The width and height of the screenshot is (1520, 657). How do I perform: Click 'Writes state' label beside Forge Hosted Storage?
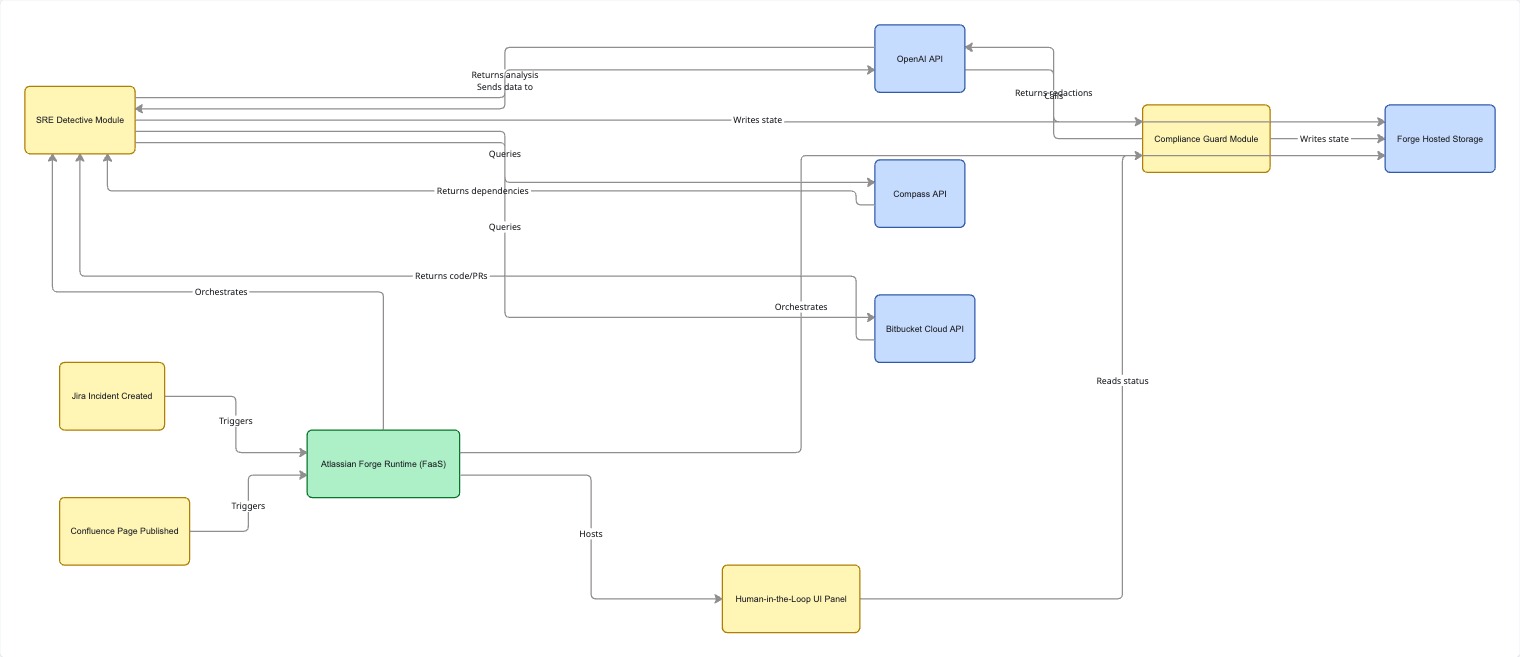click(1324, 139)
